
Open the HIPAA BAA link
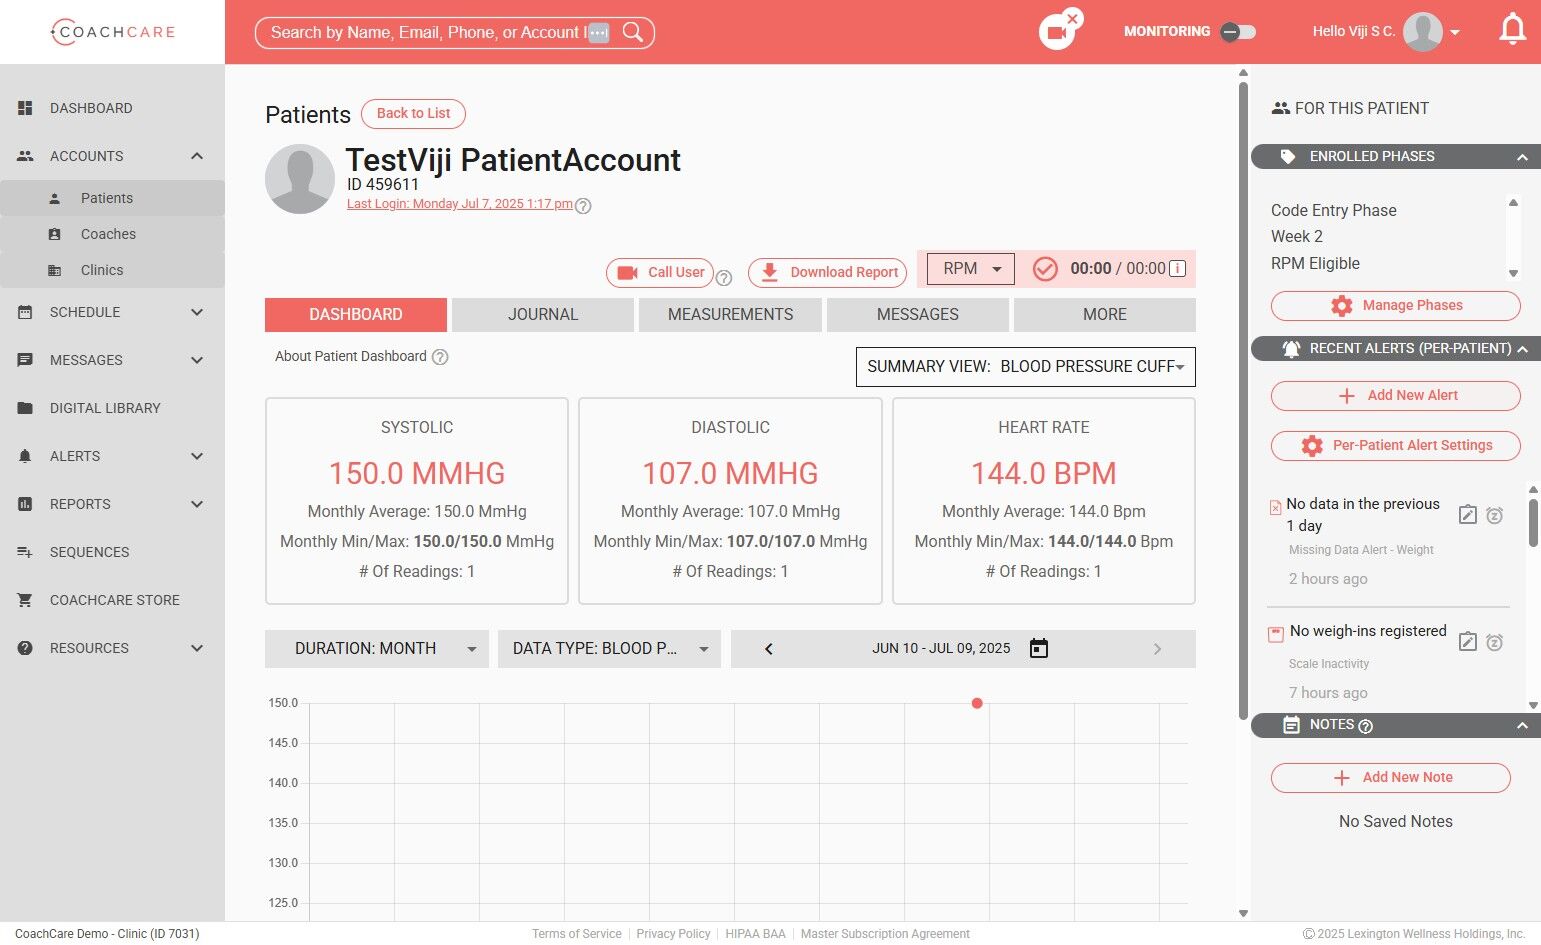tap(755, 934)
